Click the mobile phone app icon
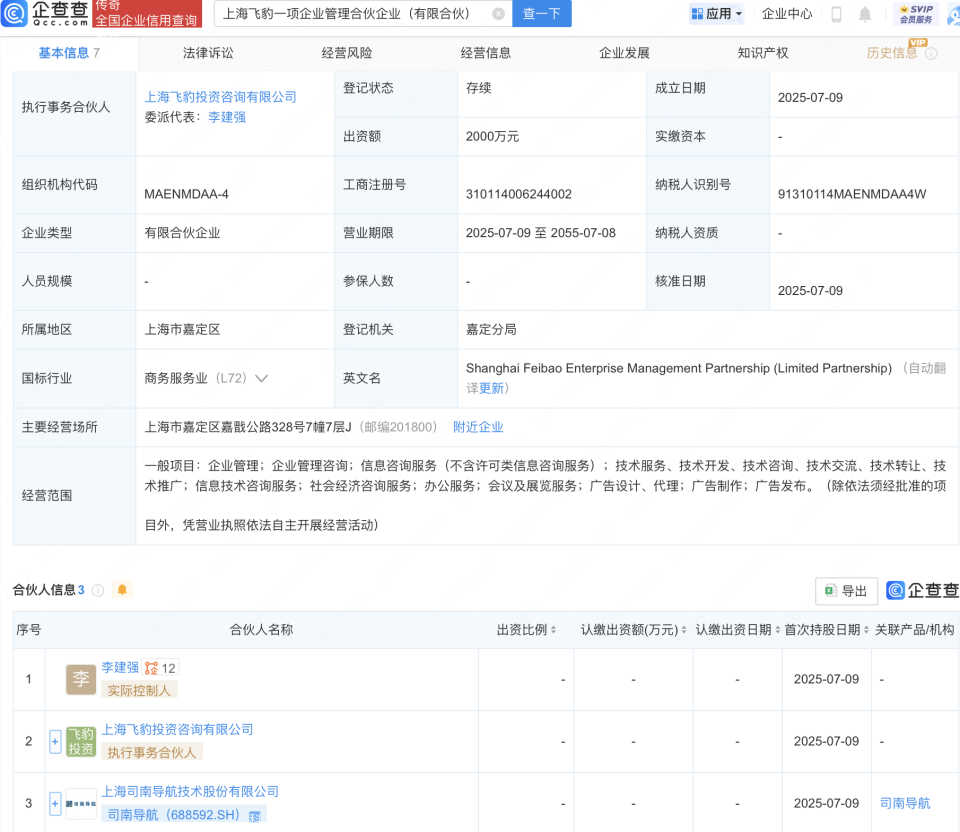 [836, 14]
